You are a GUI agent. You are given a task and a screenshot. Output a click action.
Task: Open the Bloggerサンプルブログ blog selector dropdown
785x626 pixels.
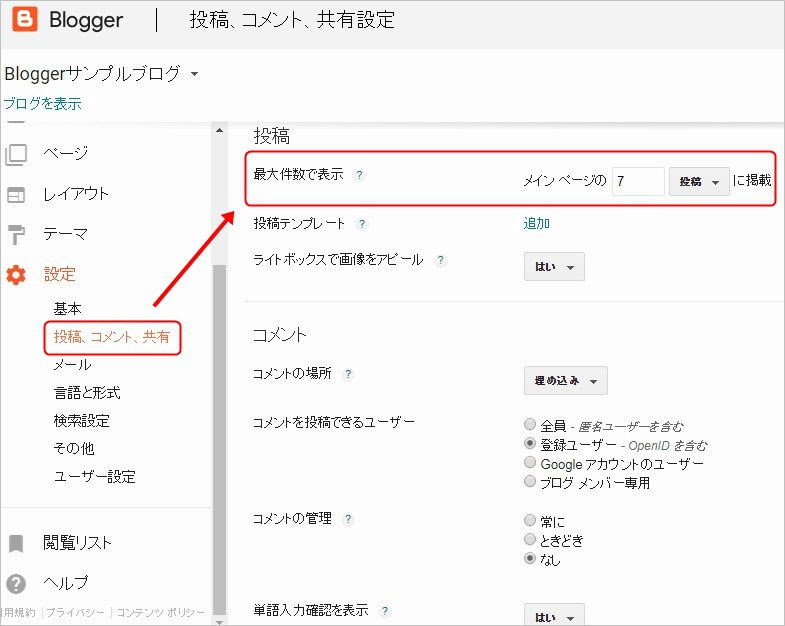click(194, 74)
